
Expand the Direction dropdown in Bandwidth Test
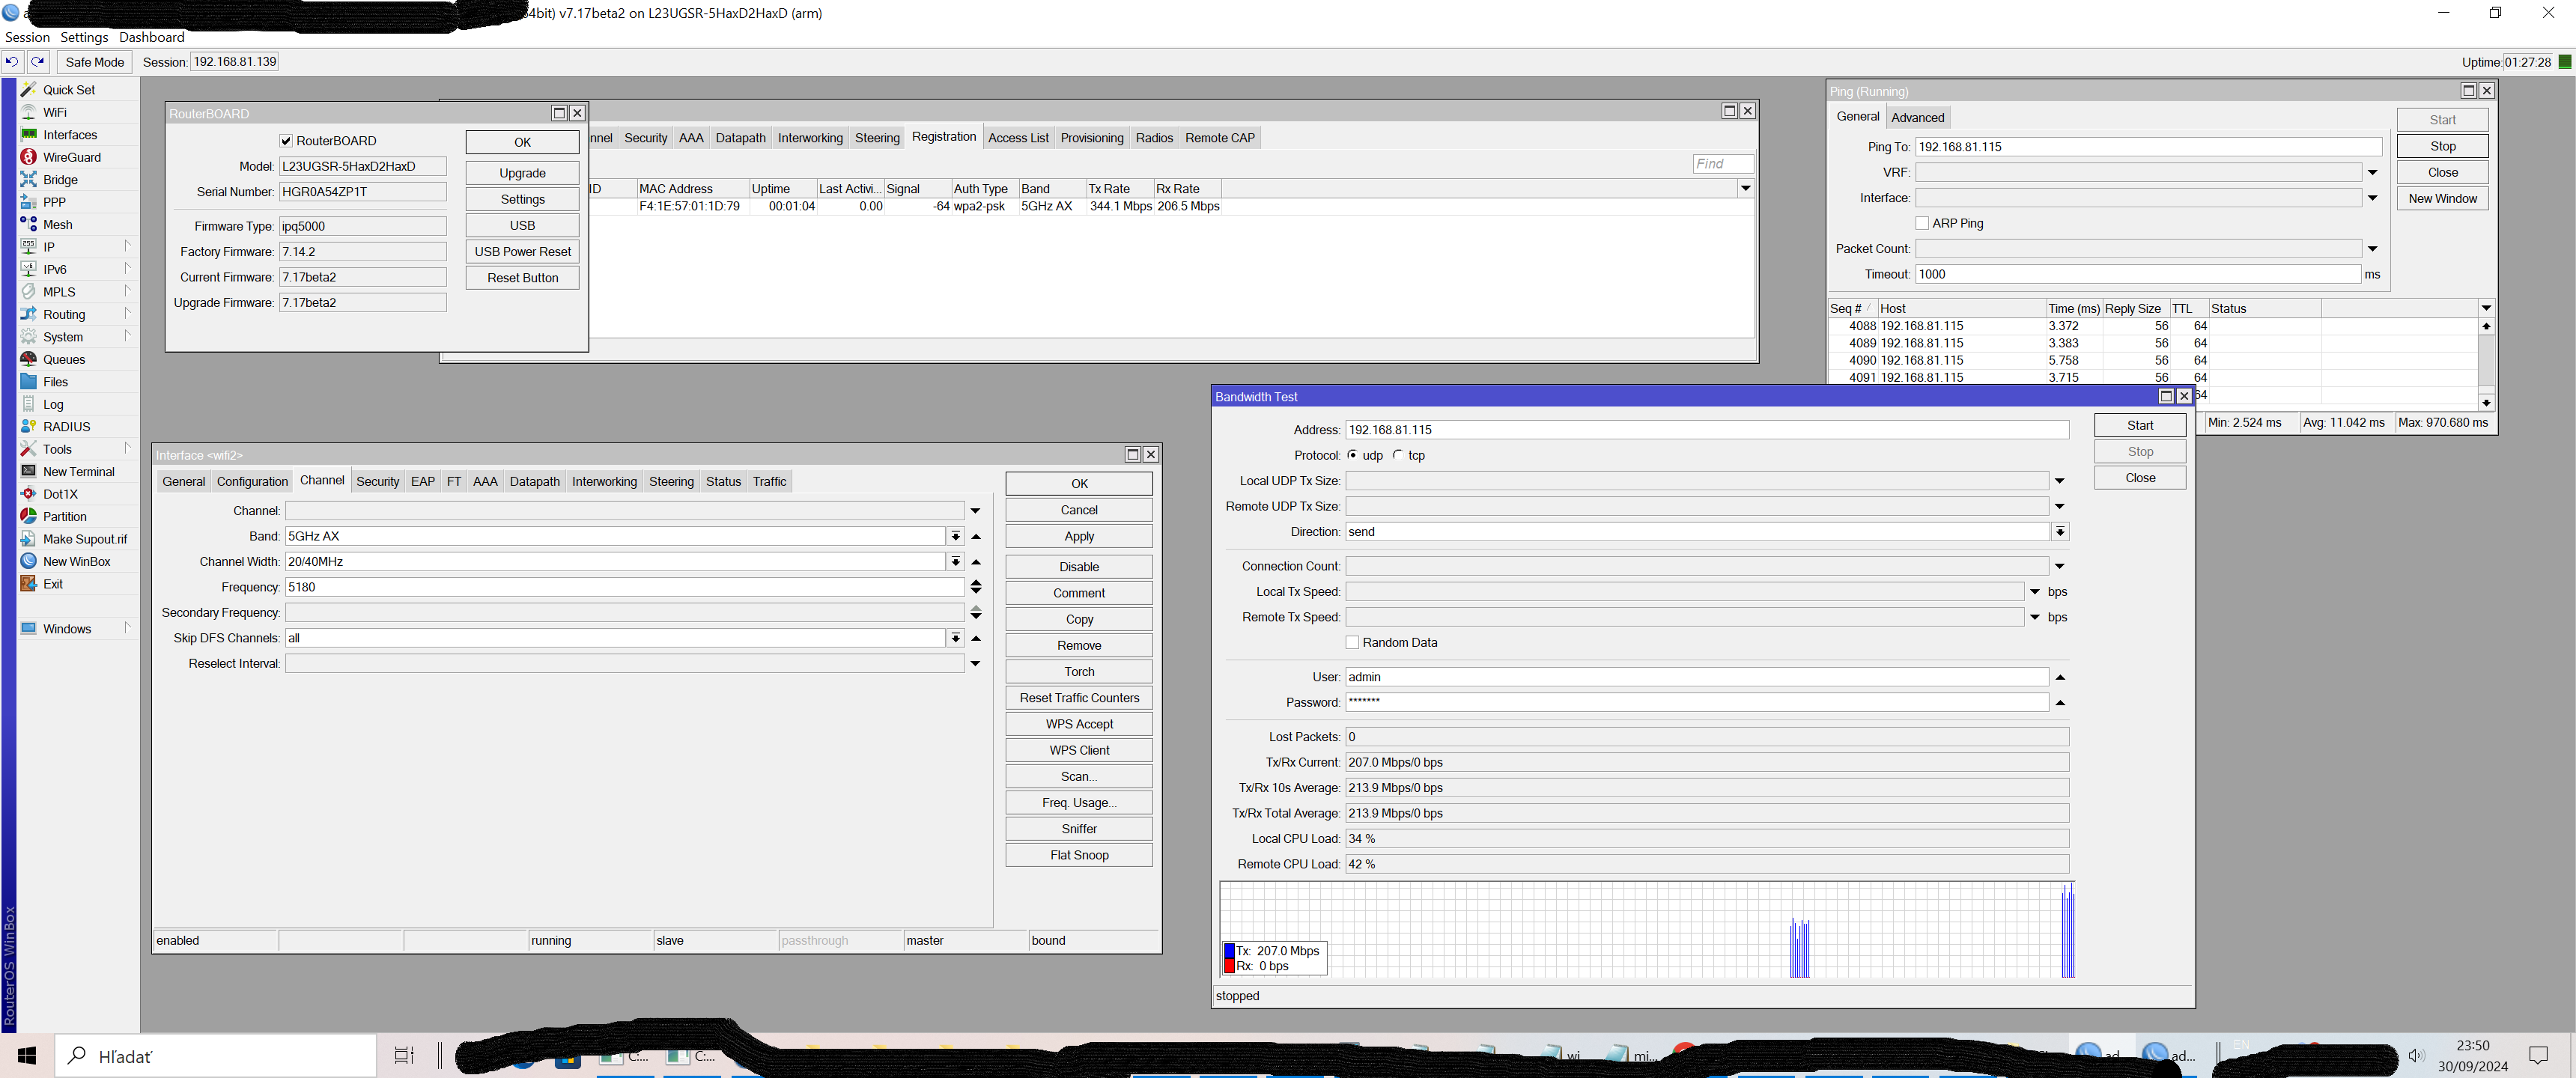pyautogui.click(x=2060, y=532)
